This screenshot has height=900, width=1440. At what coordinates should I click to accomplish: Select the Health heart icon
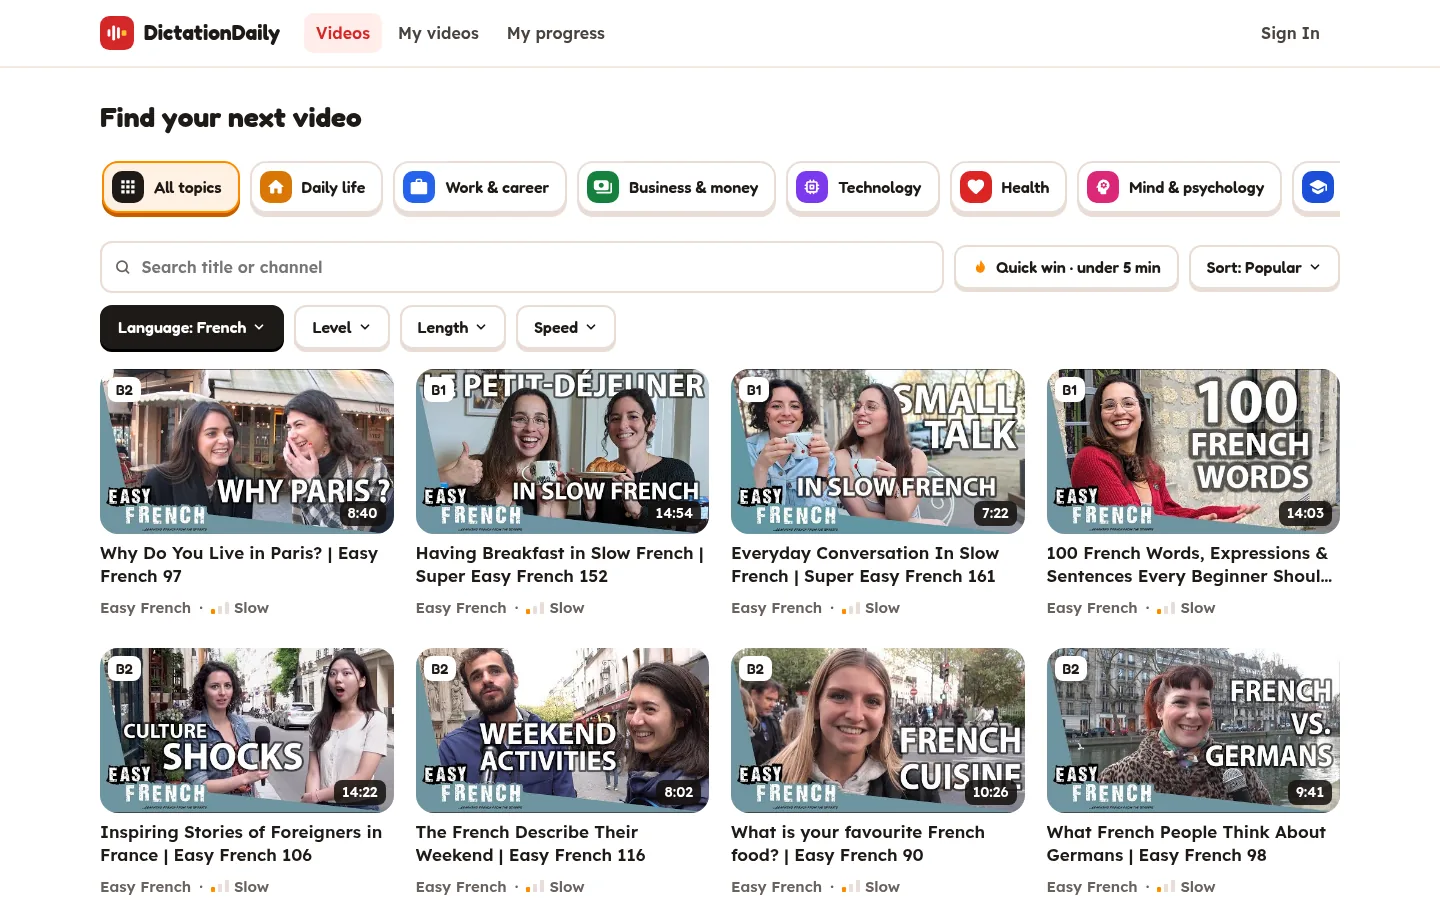coord(976,187)
